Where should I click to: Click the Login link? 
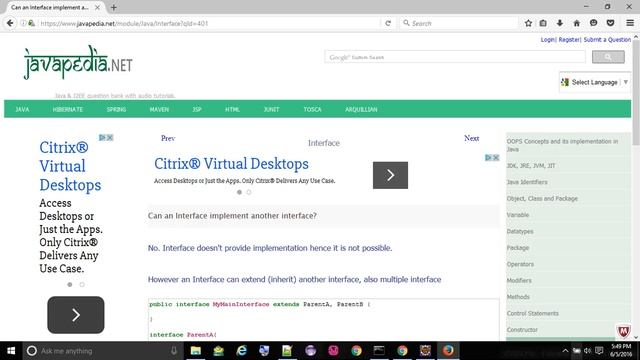click(547, 40)
